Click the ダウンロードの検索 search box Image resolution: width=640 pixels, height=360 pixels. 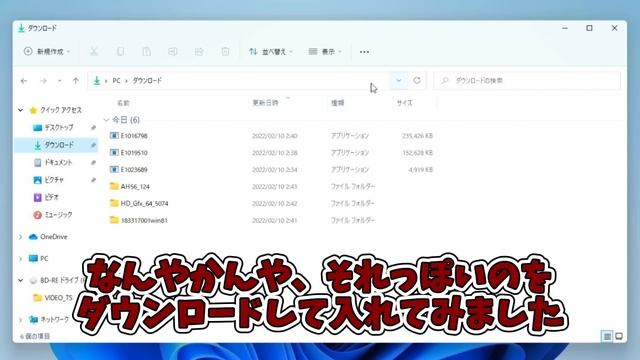coord(527,81)
